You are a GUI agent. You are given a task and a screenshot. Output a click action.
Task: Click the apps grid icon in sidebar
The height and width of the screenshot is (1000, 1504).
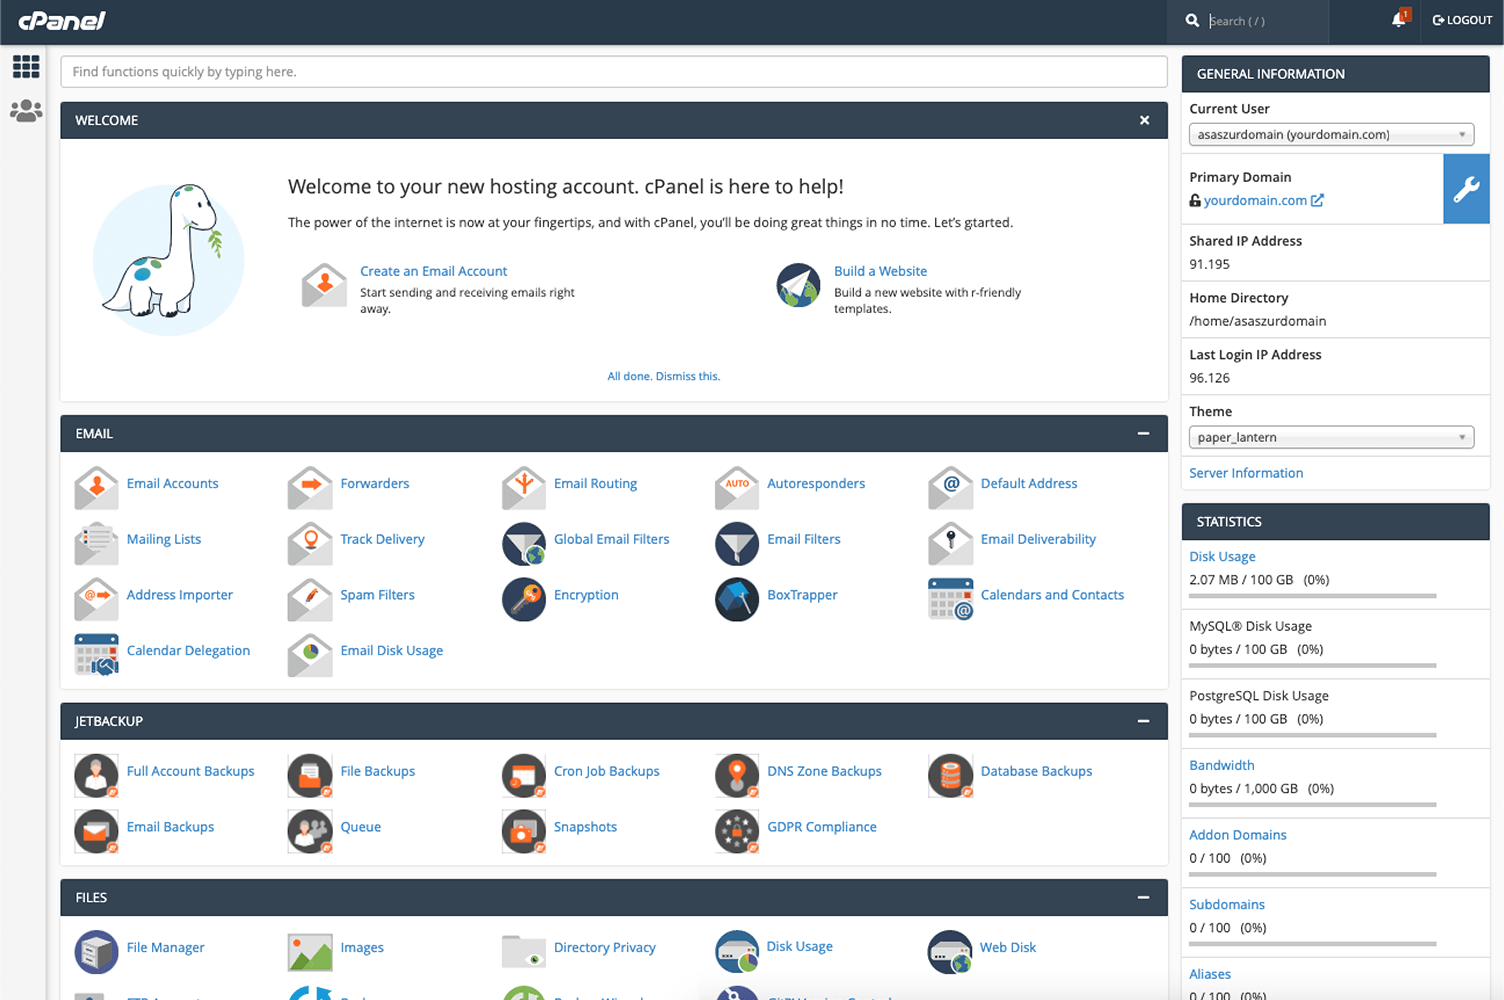coord(26,67)
